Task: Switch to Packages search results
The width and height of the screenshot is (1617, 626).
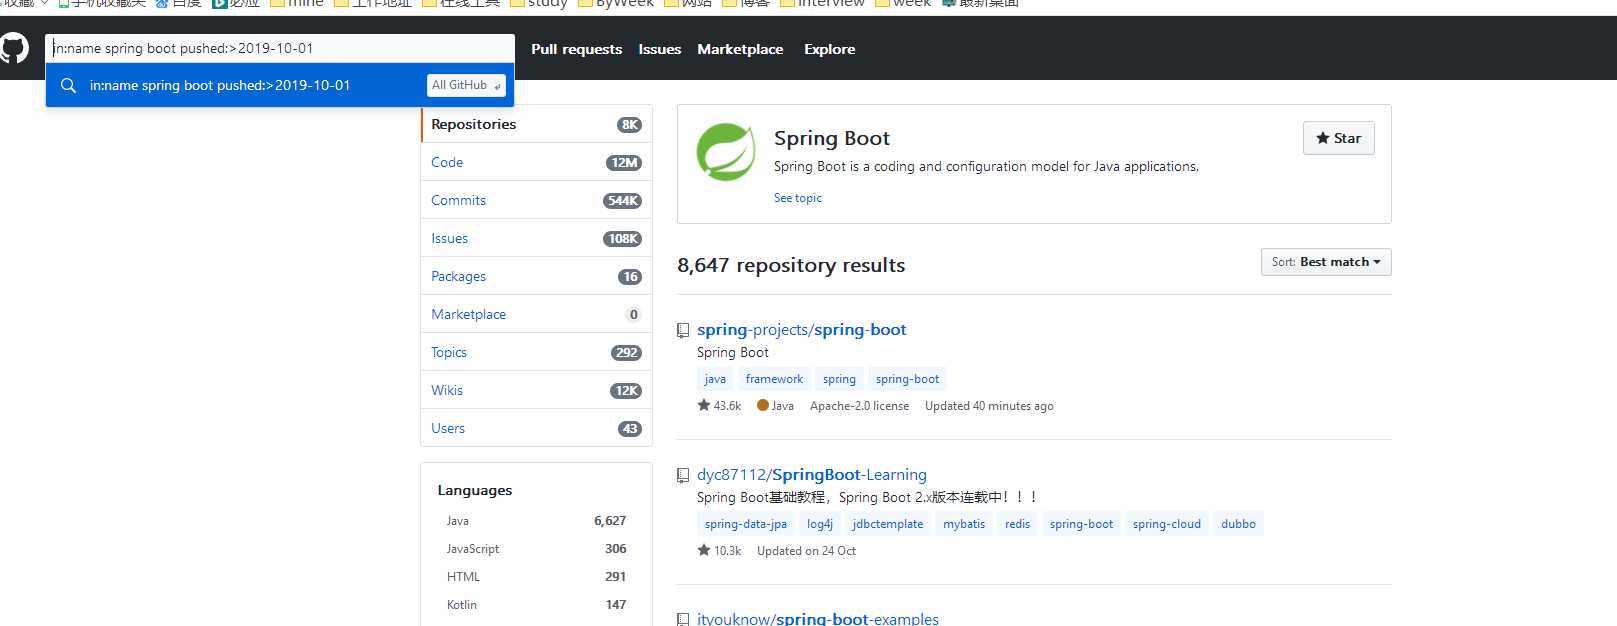Action: (x=537, y=276)
